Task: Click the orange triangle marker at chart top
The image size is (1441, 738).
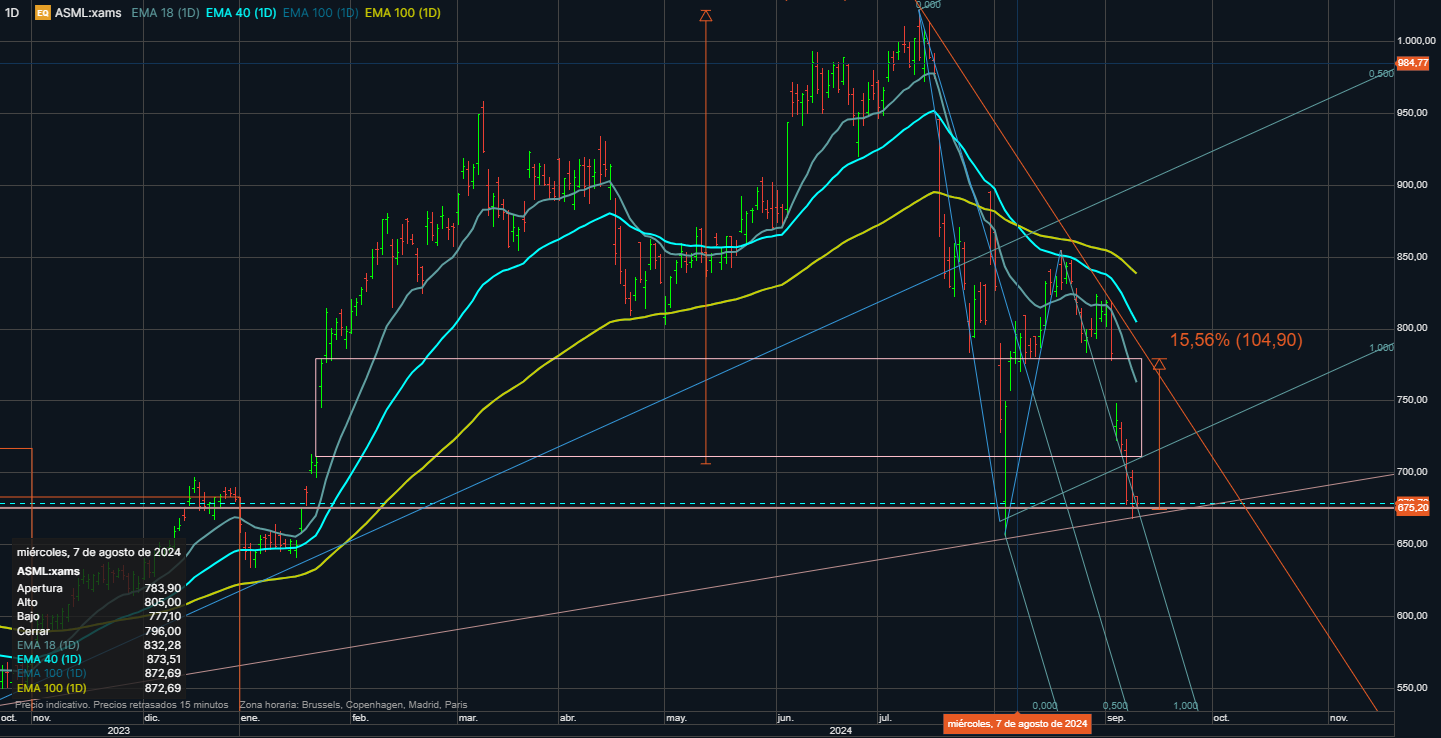Action: tap(707, 15)
